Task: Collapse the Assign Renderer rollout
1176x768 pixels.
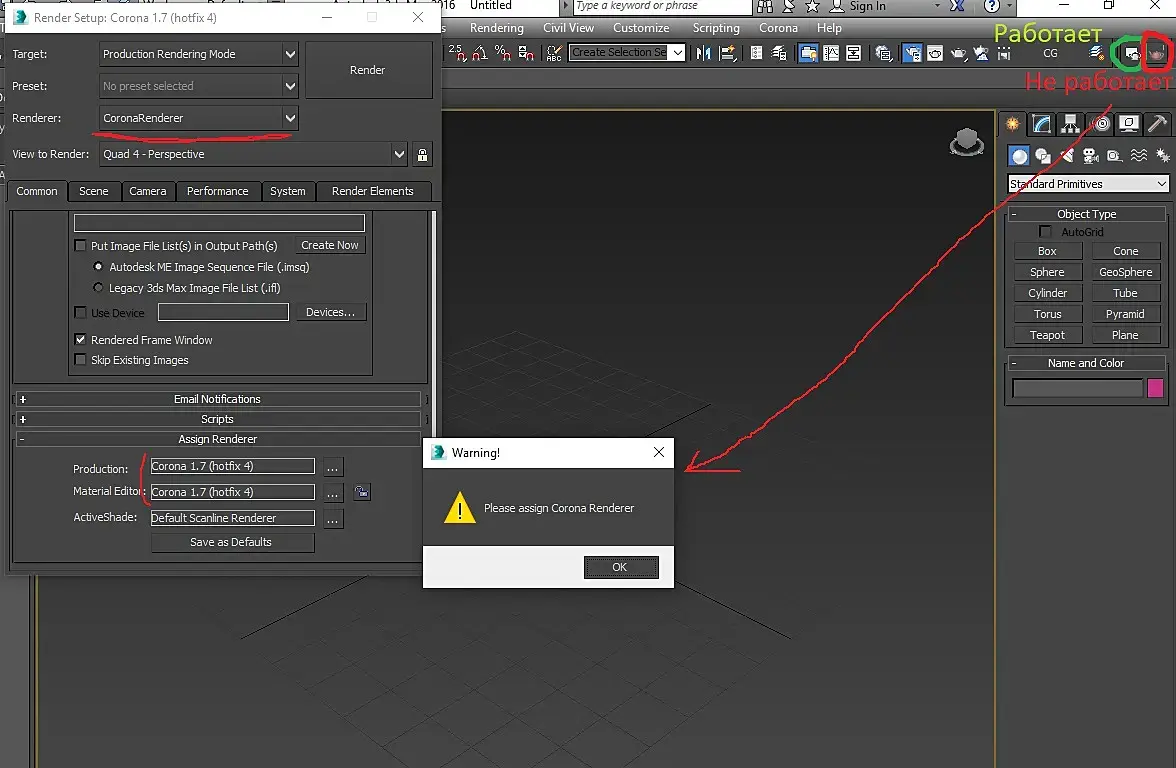Action: 218,439
